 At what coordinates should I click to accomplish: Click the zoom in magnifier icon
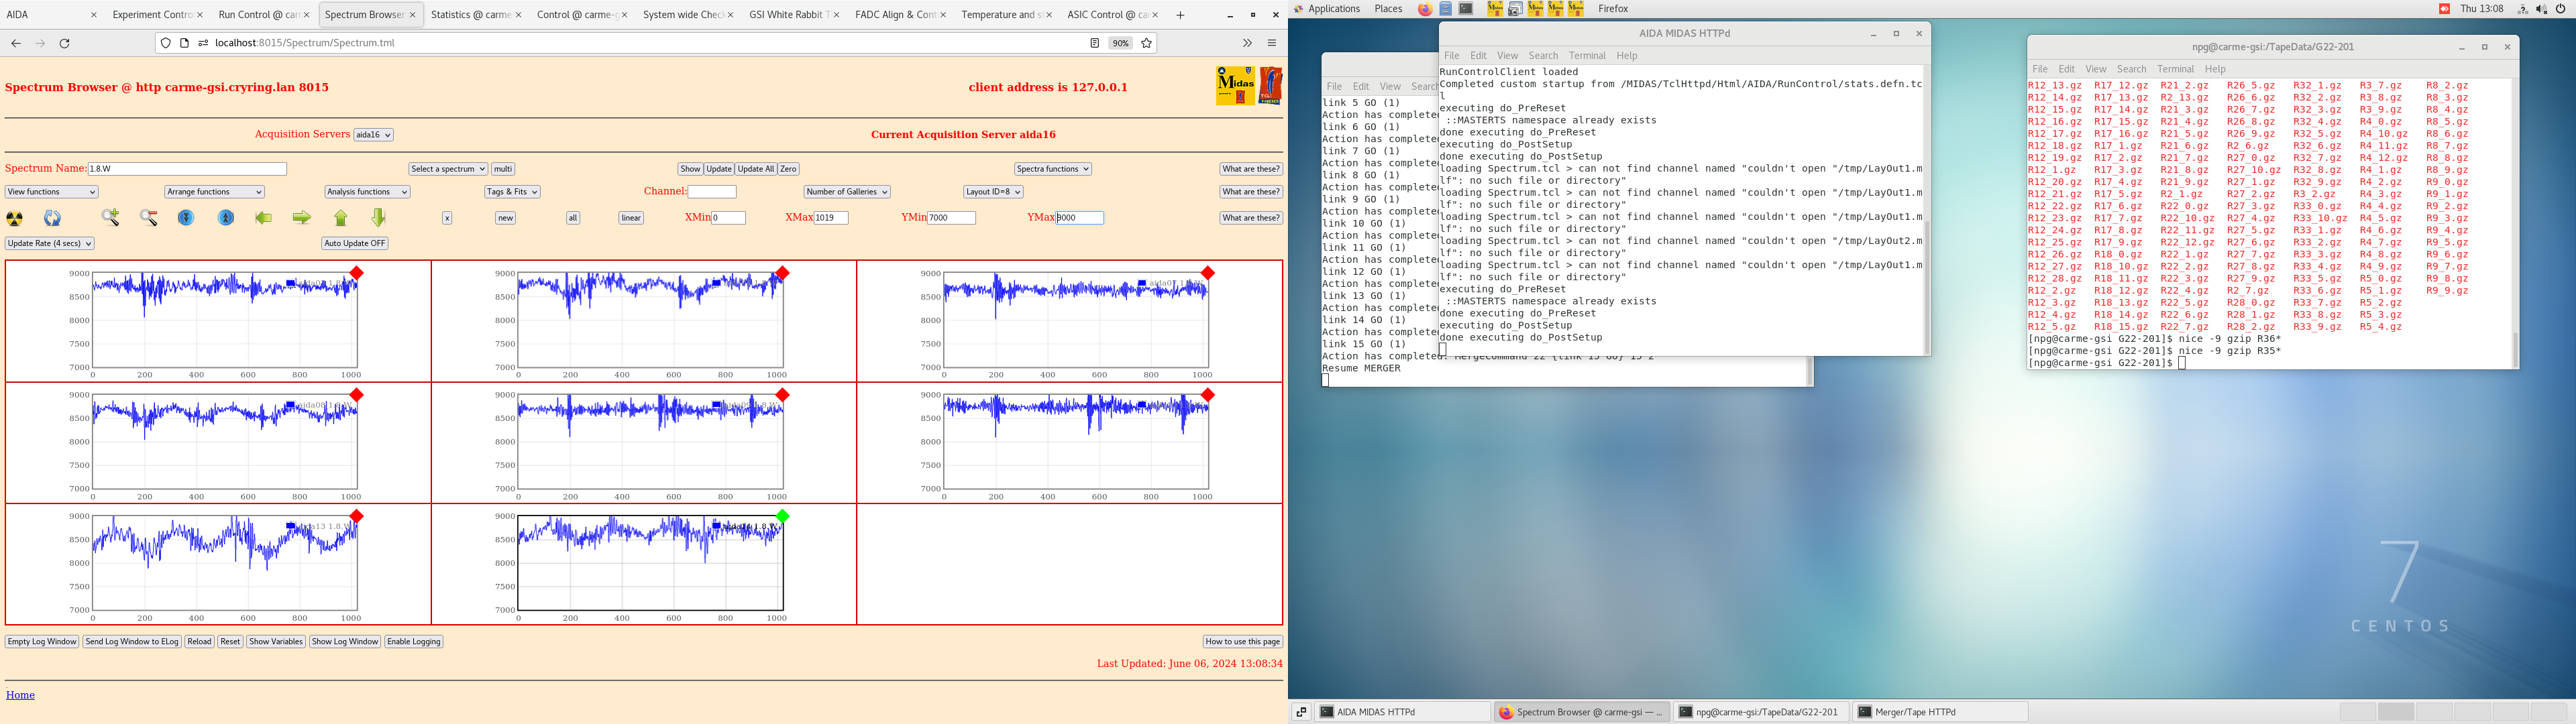click(111, 218)
